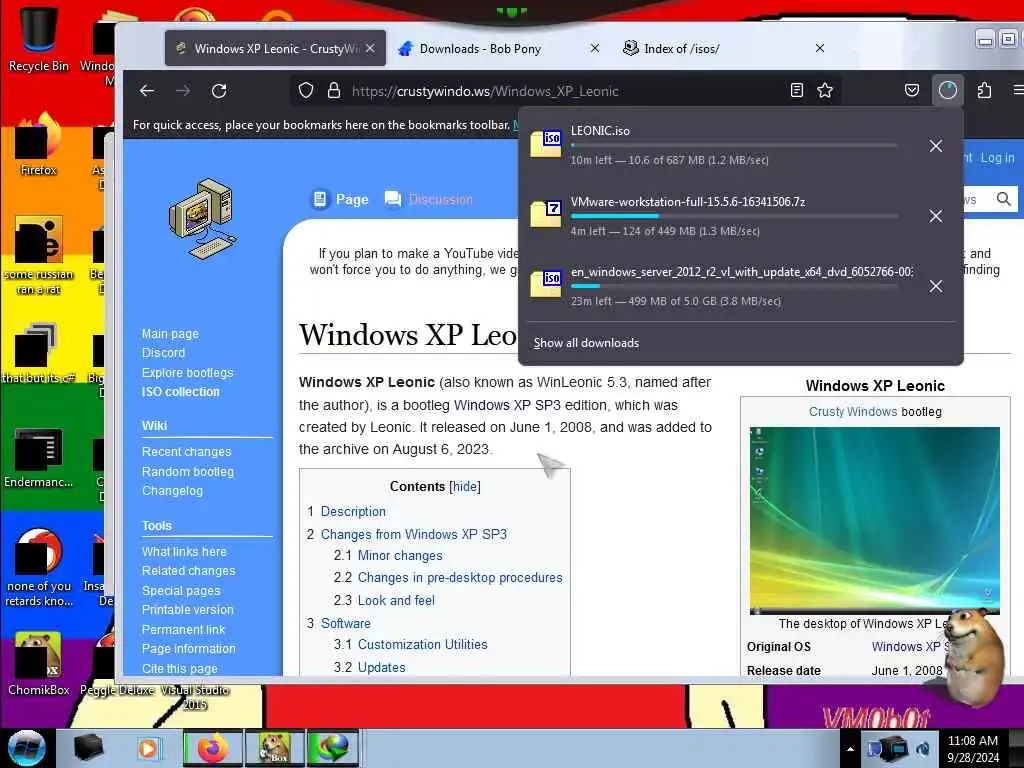Click the VMware 7z archive icon

[x=546, y=214]
